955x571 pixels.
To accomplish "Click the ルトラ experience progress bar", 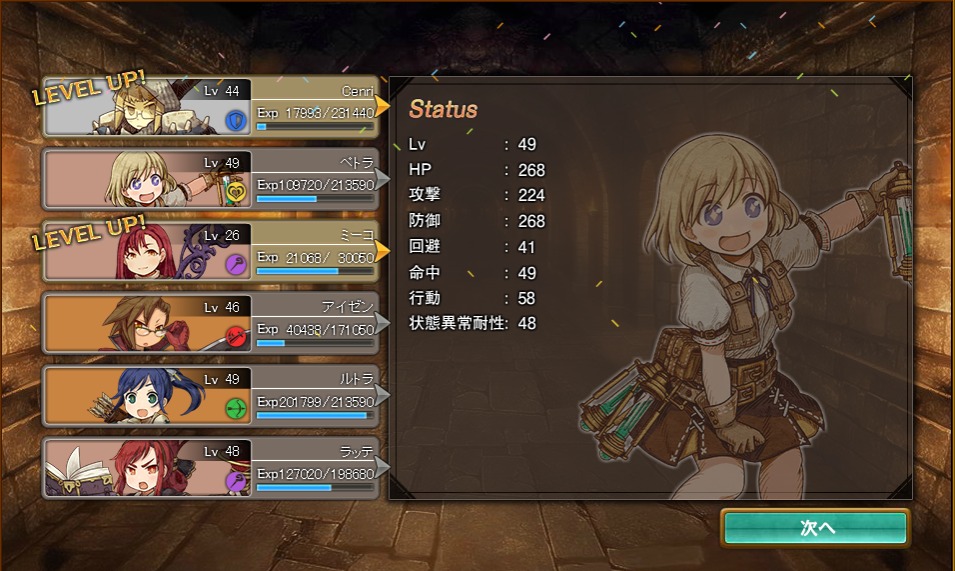I will pos(315,416).
